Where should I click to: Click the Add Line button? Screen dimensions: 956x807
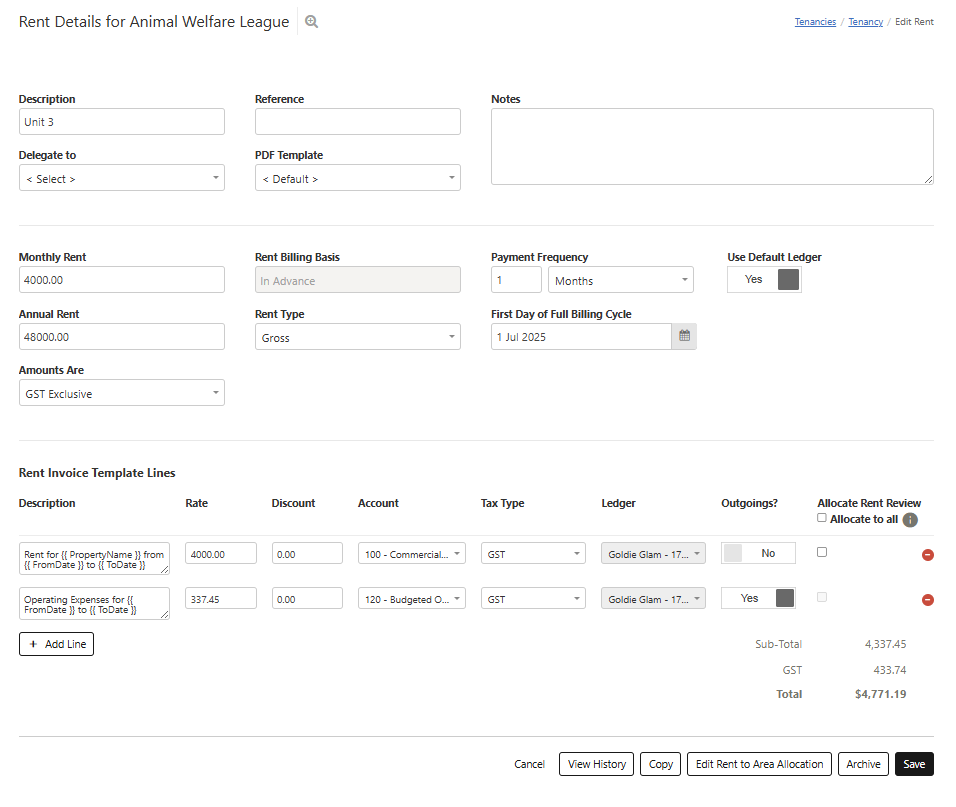56,644
